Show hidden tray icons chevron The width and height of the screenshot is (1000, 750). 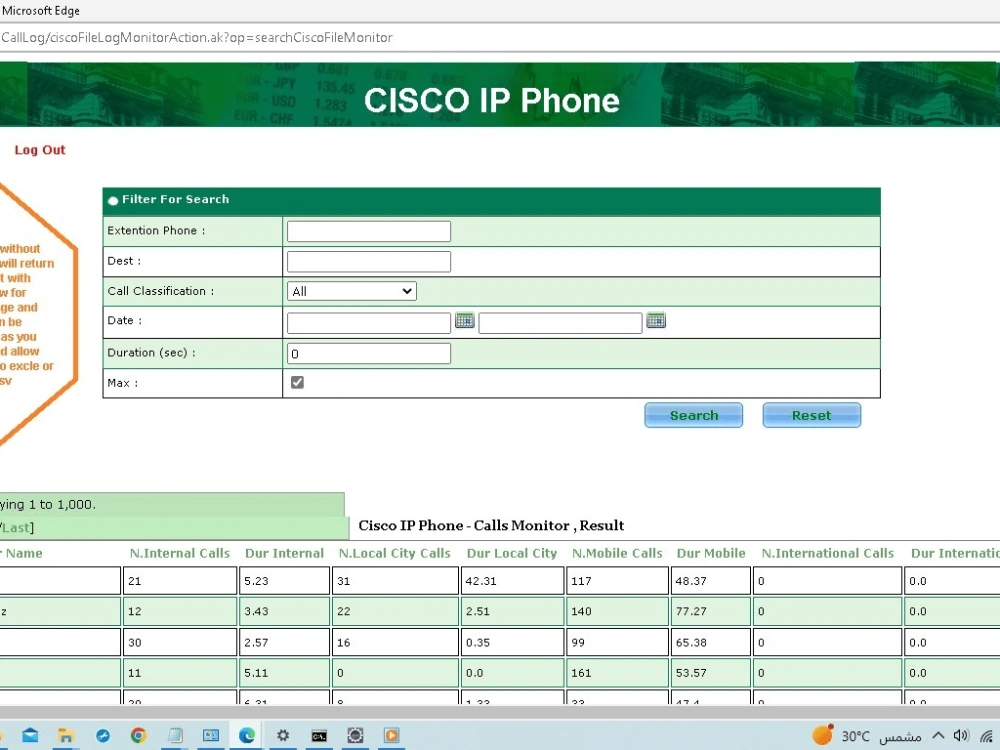(938, 735)
